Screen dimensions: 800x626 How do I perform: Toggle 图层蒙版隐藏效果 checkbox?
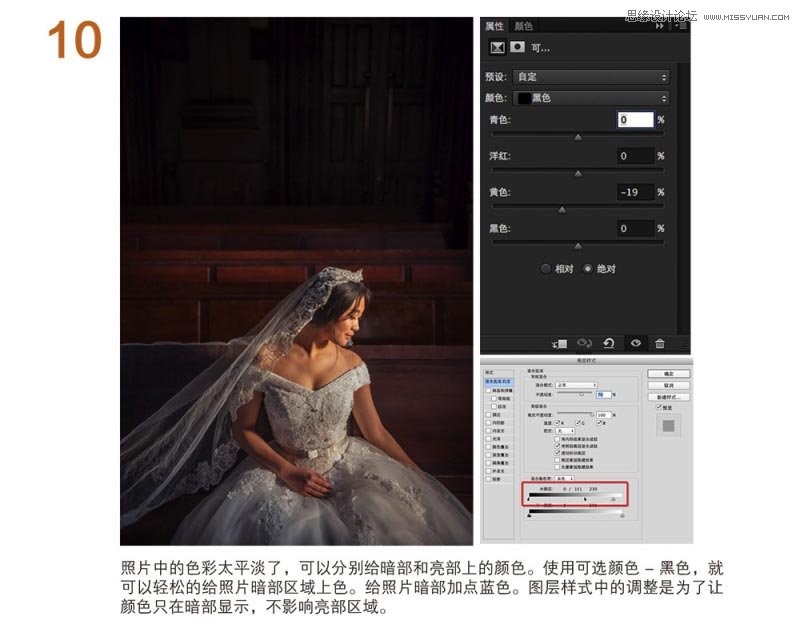557,460
